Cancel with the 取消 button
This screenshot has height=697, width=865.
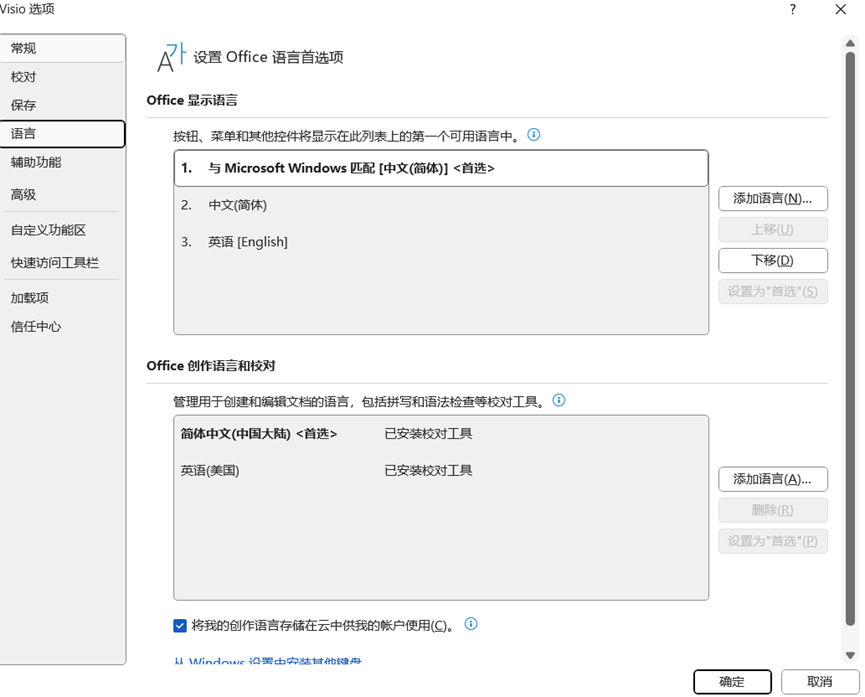click(x=820, y=682)
